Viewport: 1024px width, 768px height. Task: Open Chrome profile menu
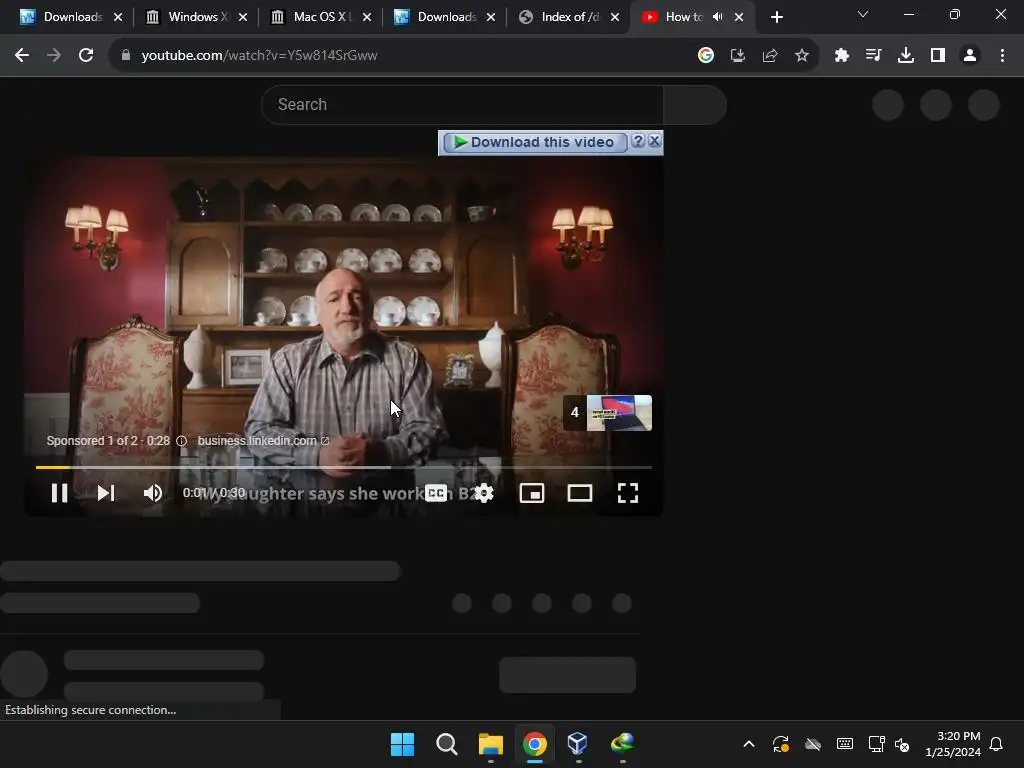pyautogui.click(x=970, y=56)
